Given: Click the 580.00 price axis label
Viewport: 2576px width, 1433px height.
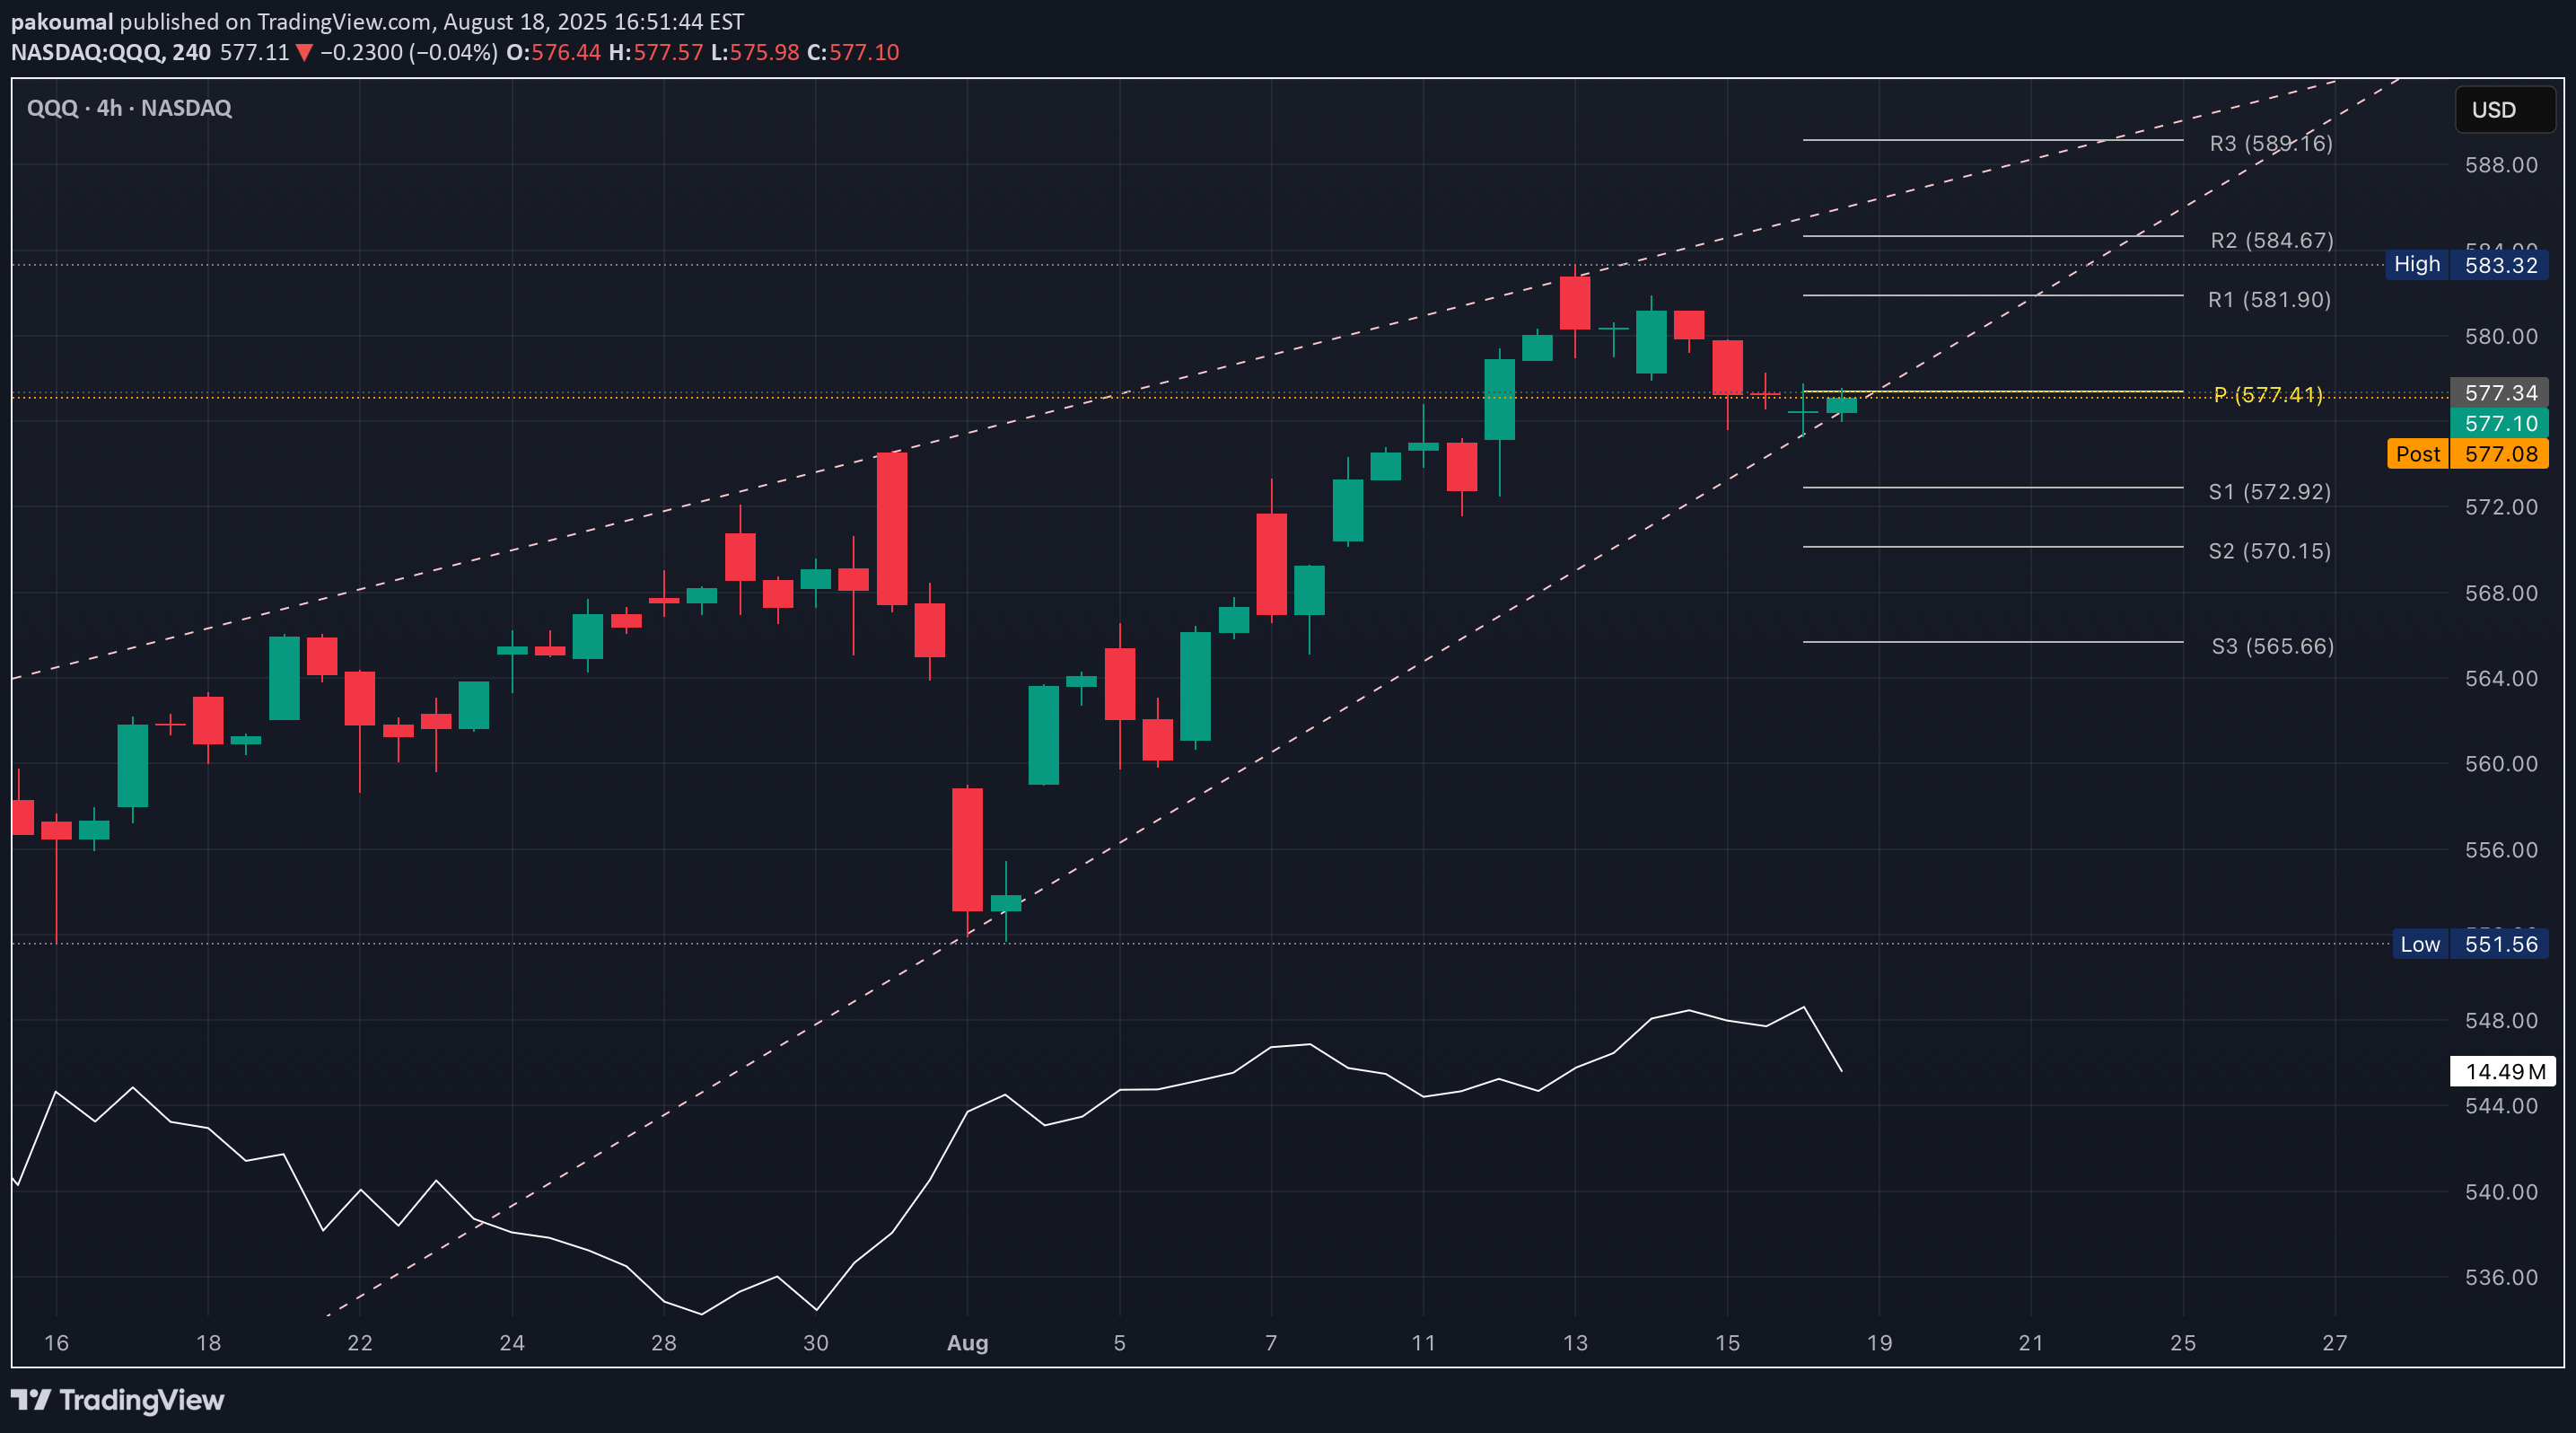Looking at the screenshot, I should [2501, 336].
